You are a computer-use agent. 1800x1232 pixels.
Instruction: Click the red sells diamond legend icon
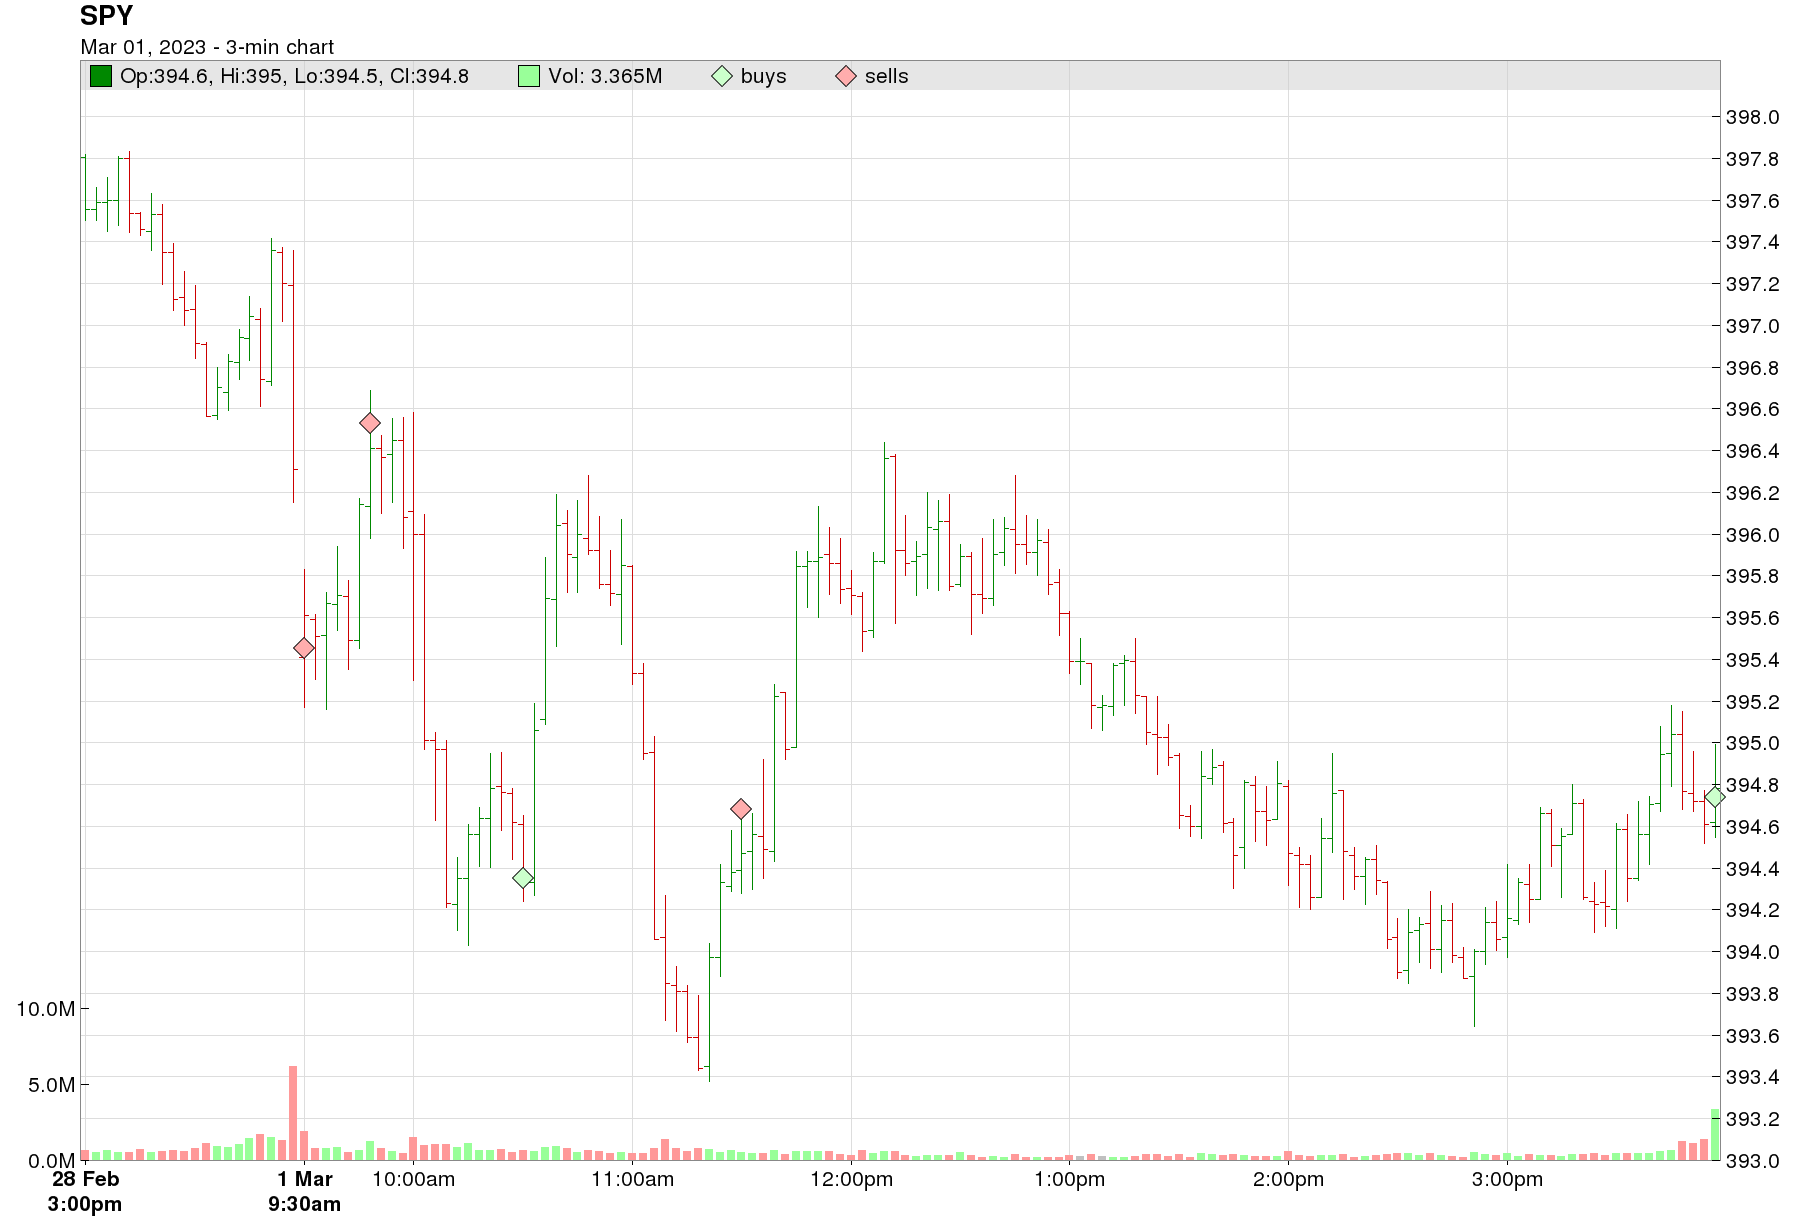point(846,76)
